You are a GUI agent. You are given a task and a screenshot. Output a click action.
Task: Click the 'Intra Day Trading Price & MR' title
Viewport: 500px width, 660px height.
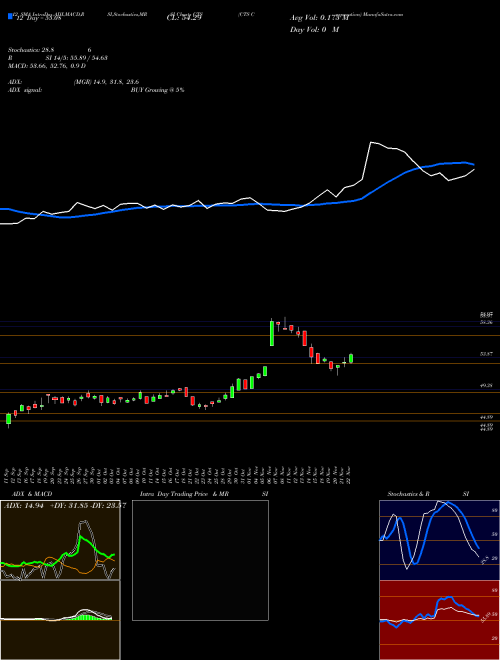[x=184, y=494]
